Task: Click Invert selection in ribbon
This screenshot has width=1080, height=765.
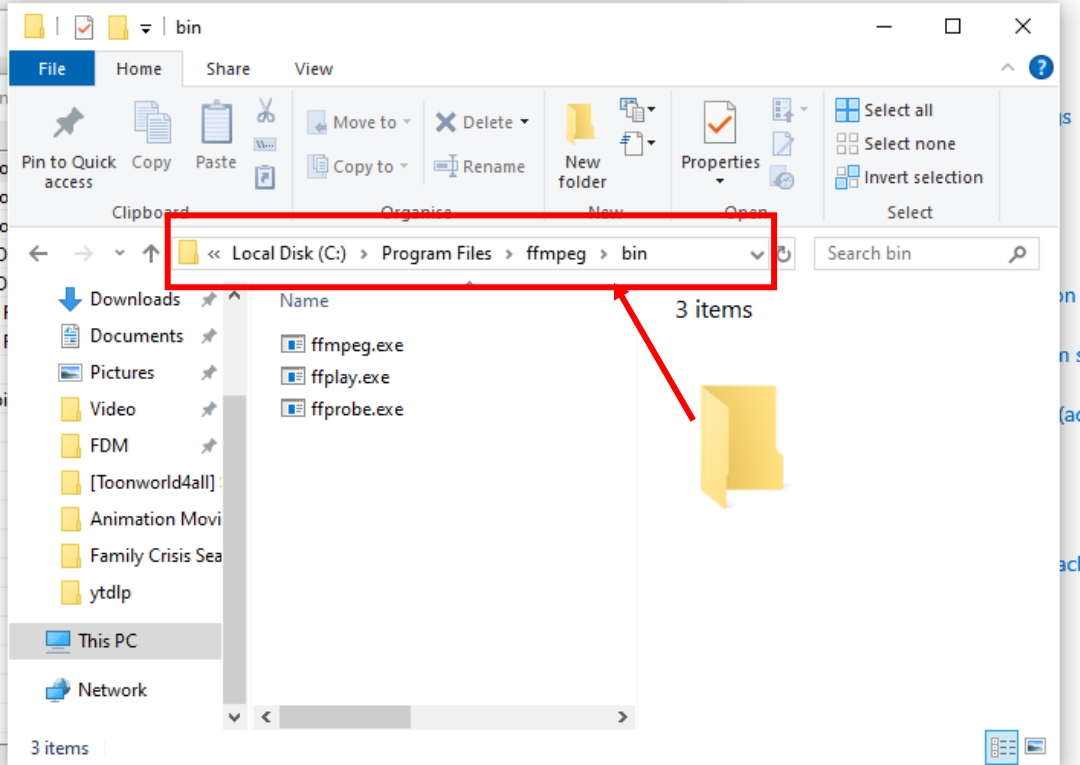Action: coord(910,178)
